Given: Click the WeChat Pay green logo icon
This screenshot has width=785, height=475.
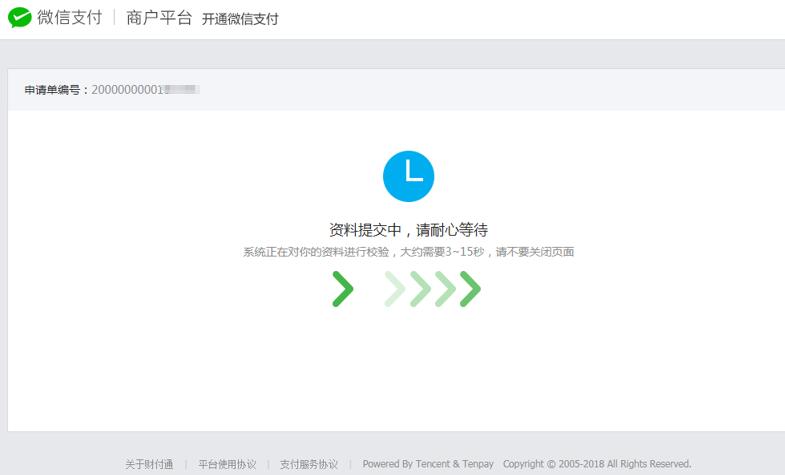Looking at the screenshot, I should pyautogui.click(x=20, y=18).
